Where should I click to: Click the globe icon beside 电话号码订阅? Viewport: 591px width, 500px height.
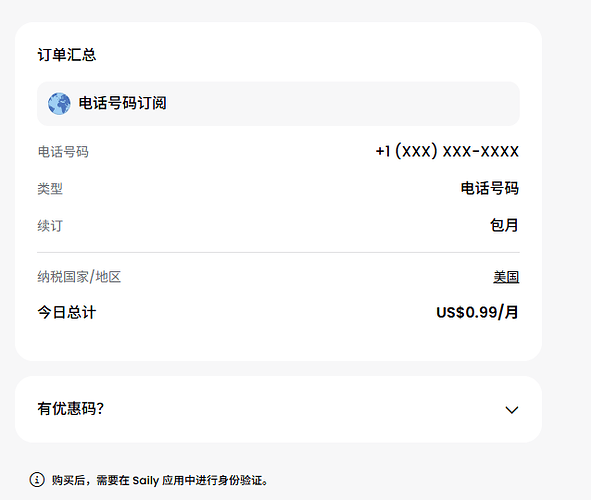59,104
